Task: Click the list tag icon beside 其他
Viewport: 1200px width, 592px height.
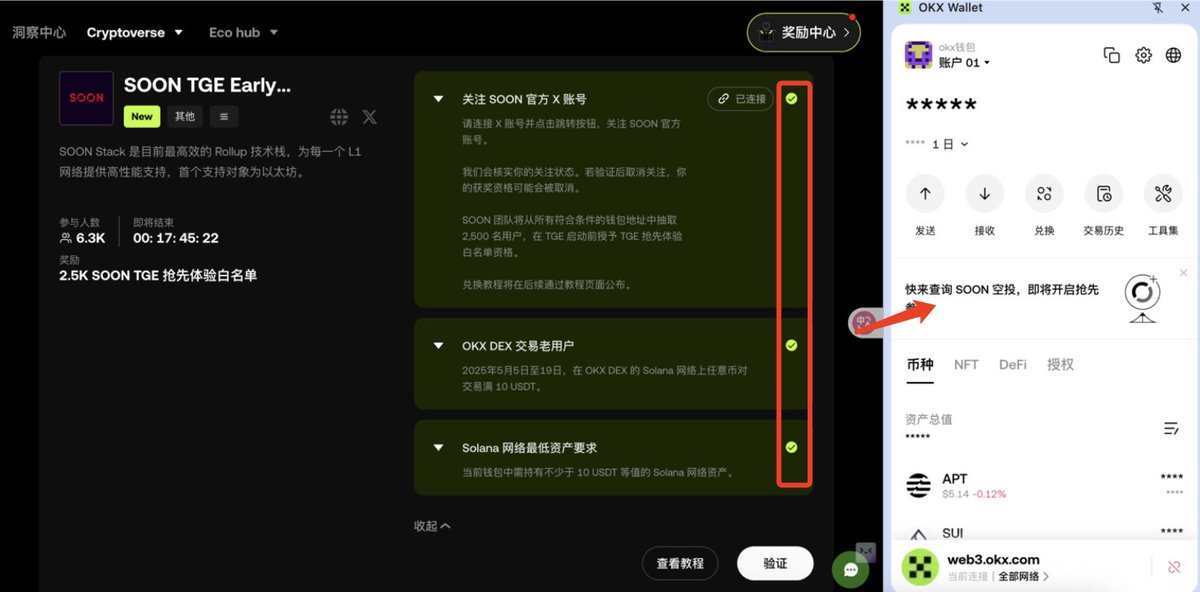Action: [x=223, y=117]
